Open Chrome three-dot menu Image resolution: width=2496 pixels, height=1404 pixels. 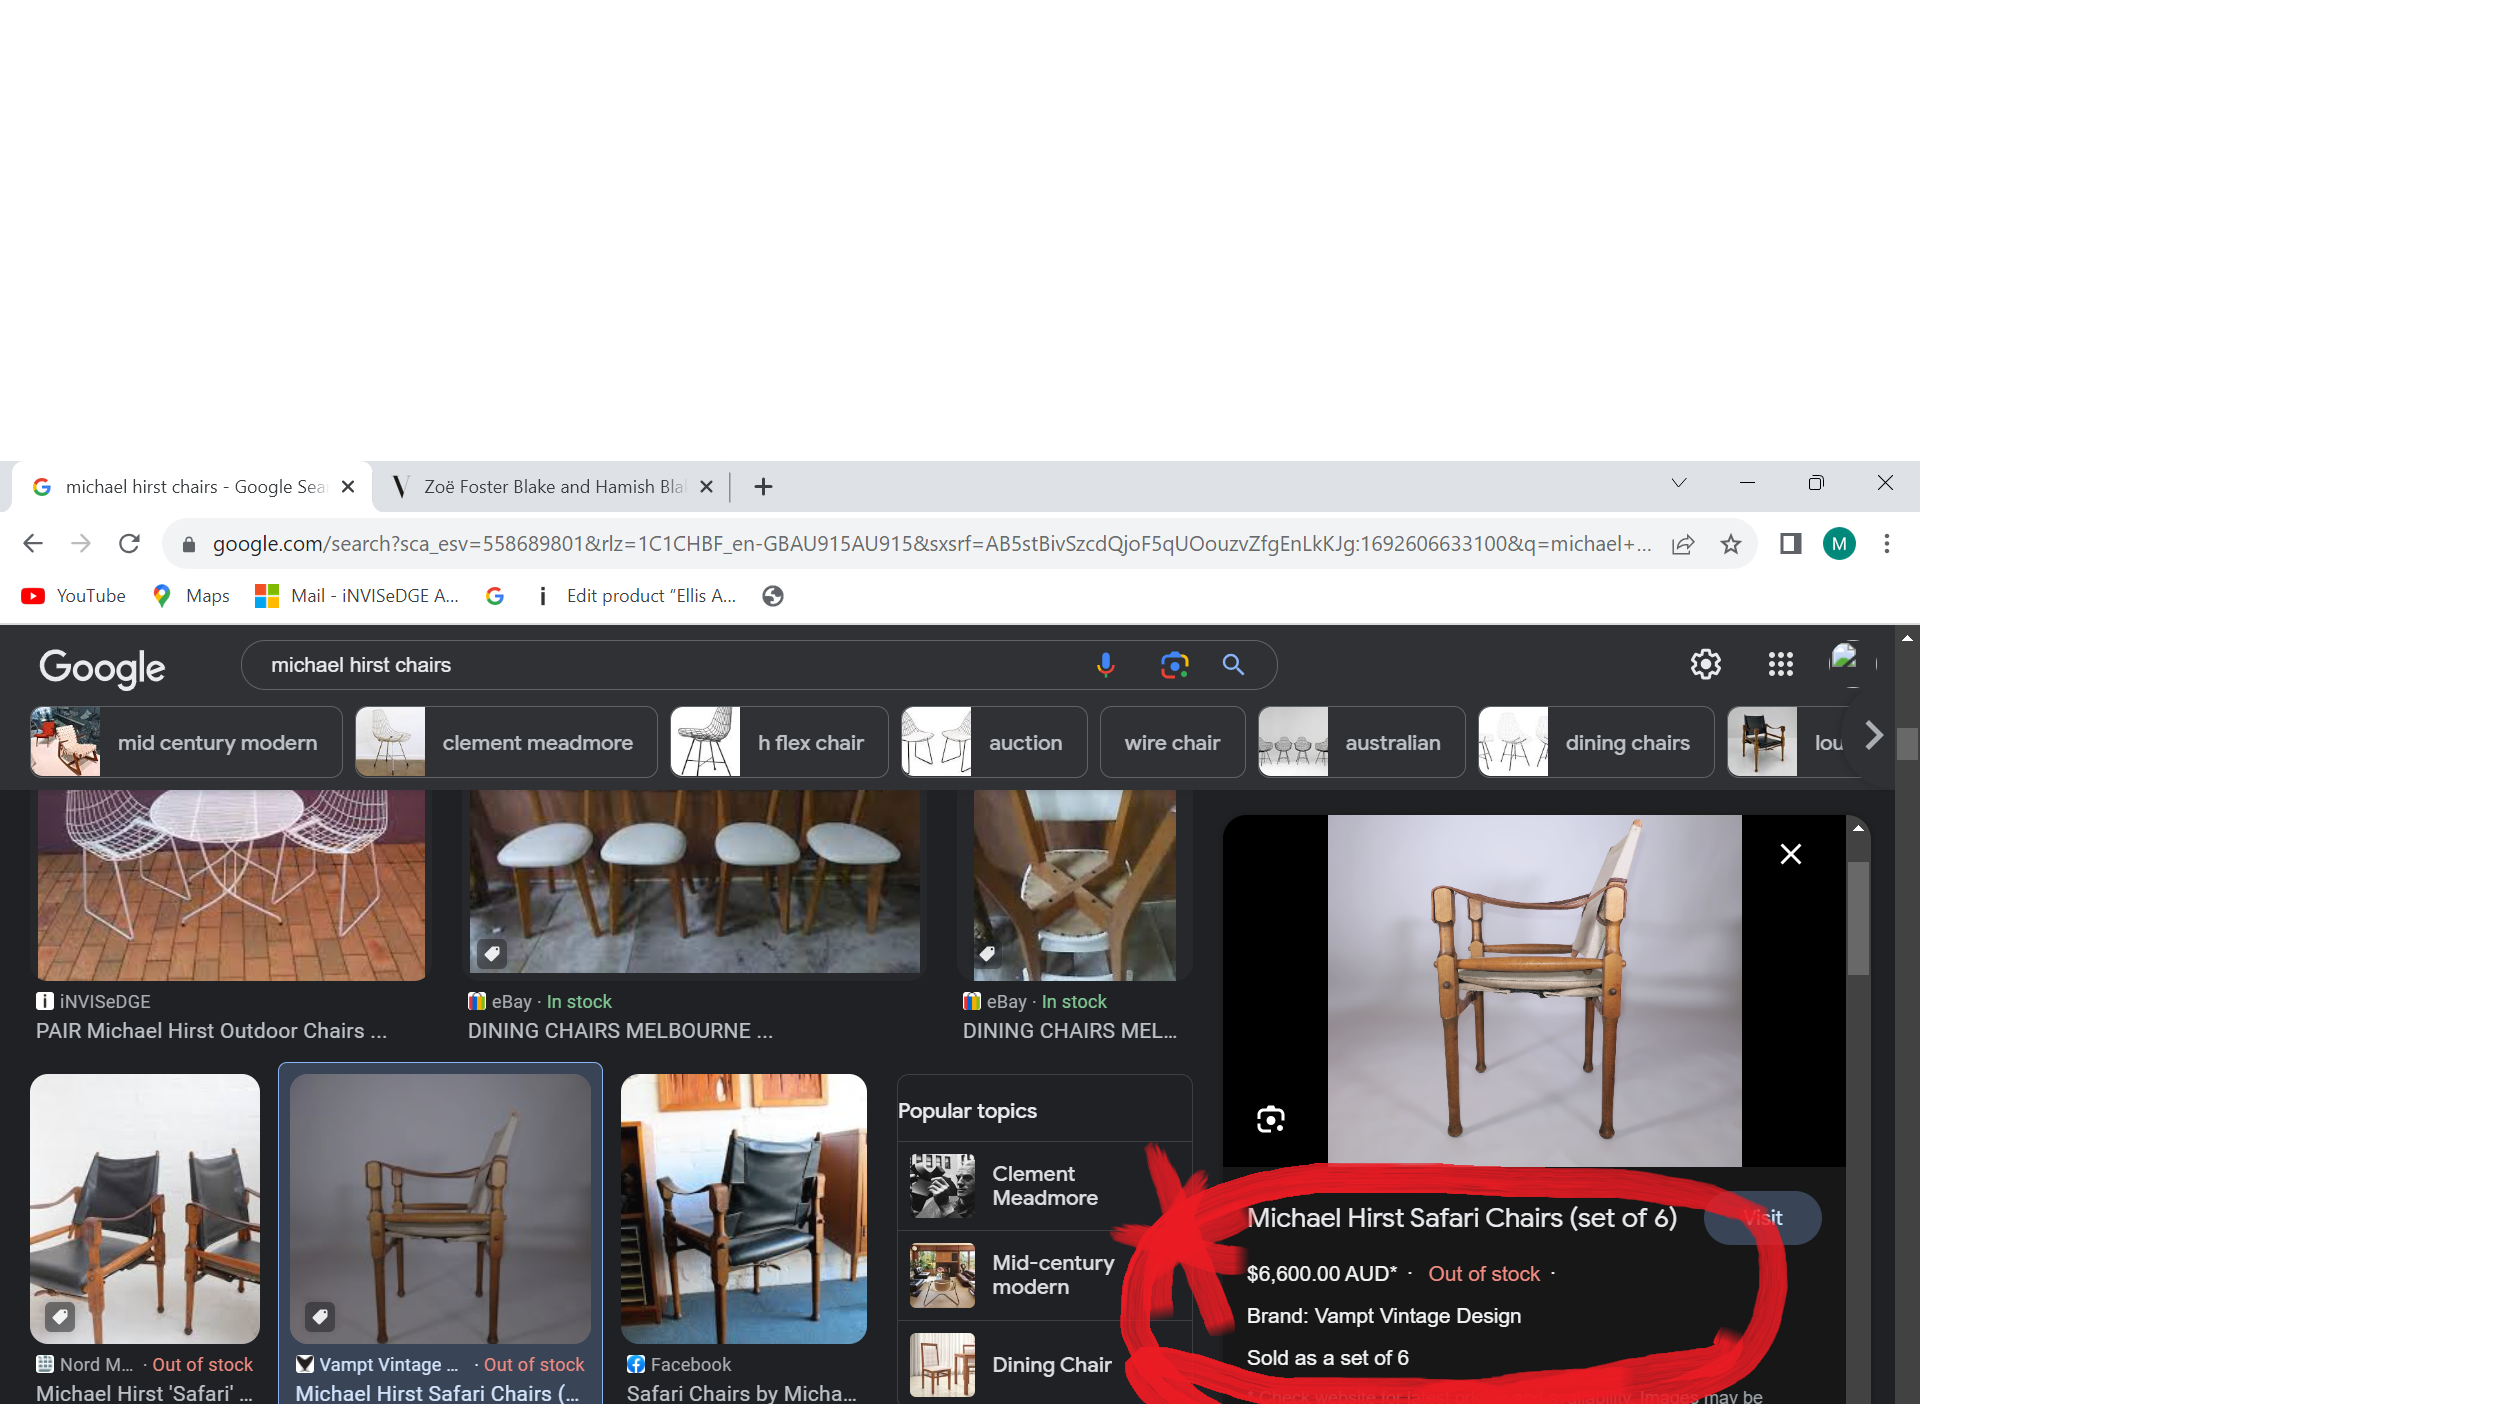click(x=1887, y=544)
